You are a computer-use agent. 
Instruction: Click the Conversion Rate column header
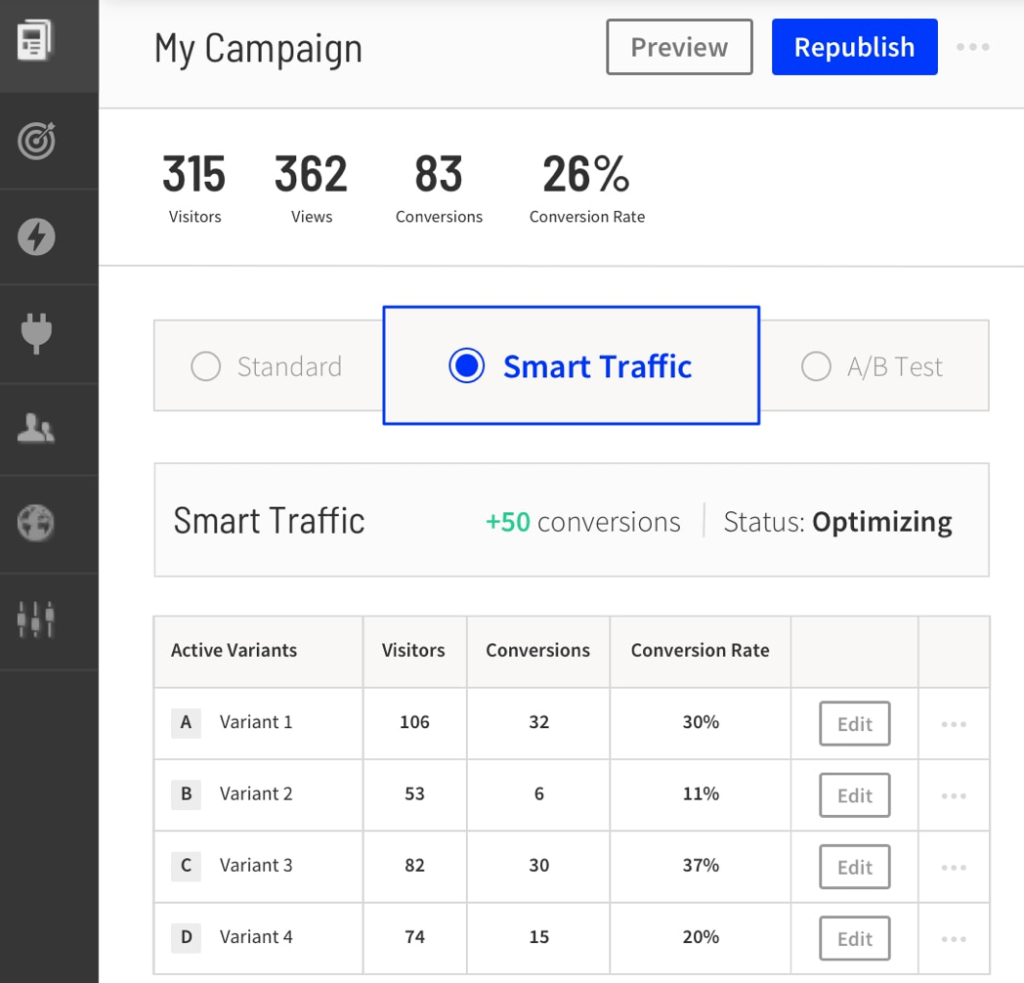[x=700, y=650]
